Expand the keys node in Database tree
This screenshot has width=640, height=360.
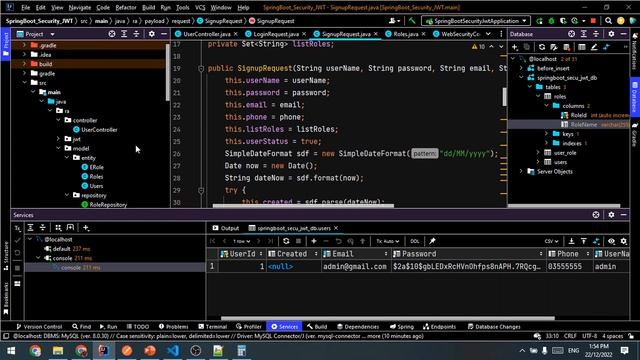(x=547, y=133)
